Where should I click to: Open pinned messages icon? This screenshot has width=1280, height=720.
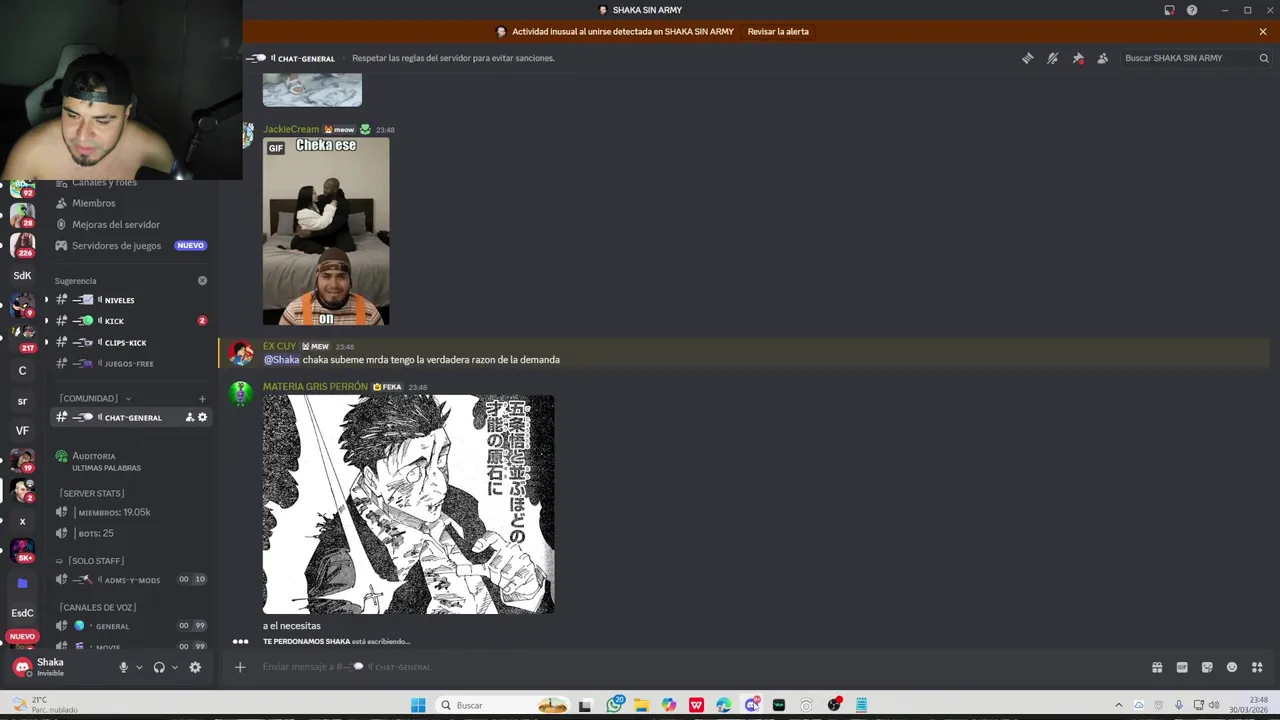tap(1078, 58)
